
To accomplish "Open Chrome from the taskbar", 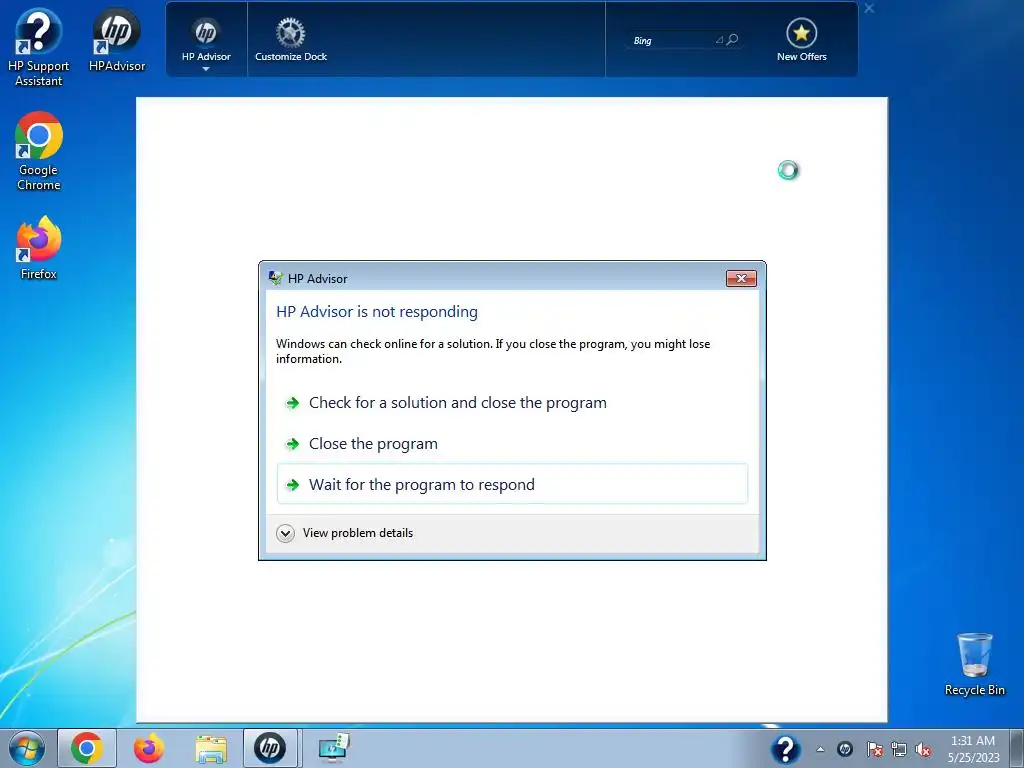I will tap(87, 748).
